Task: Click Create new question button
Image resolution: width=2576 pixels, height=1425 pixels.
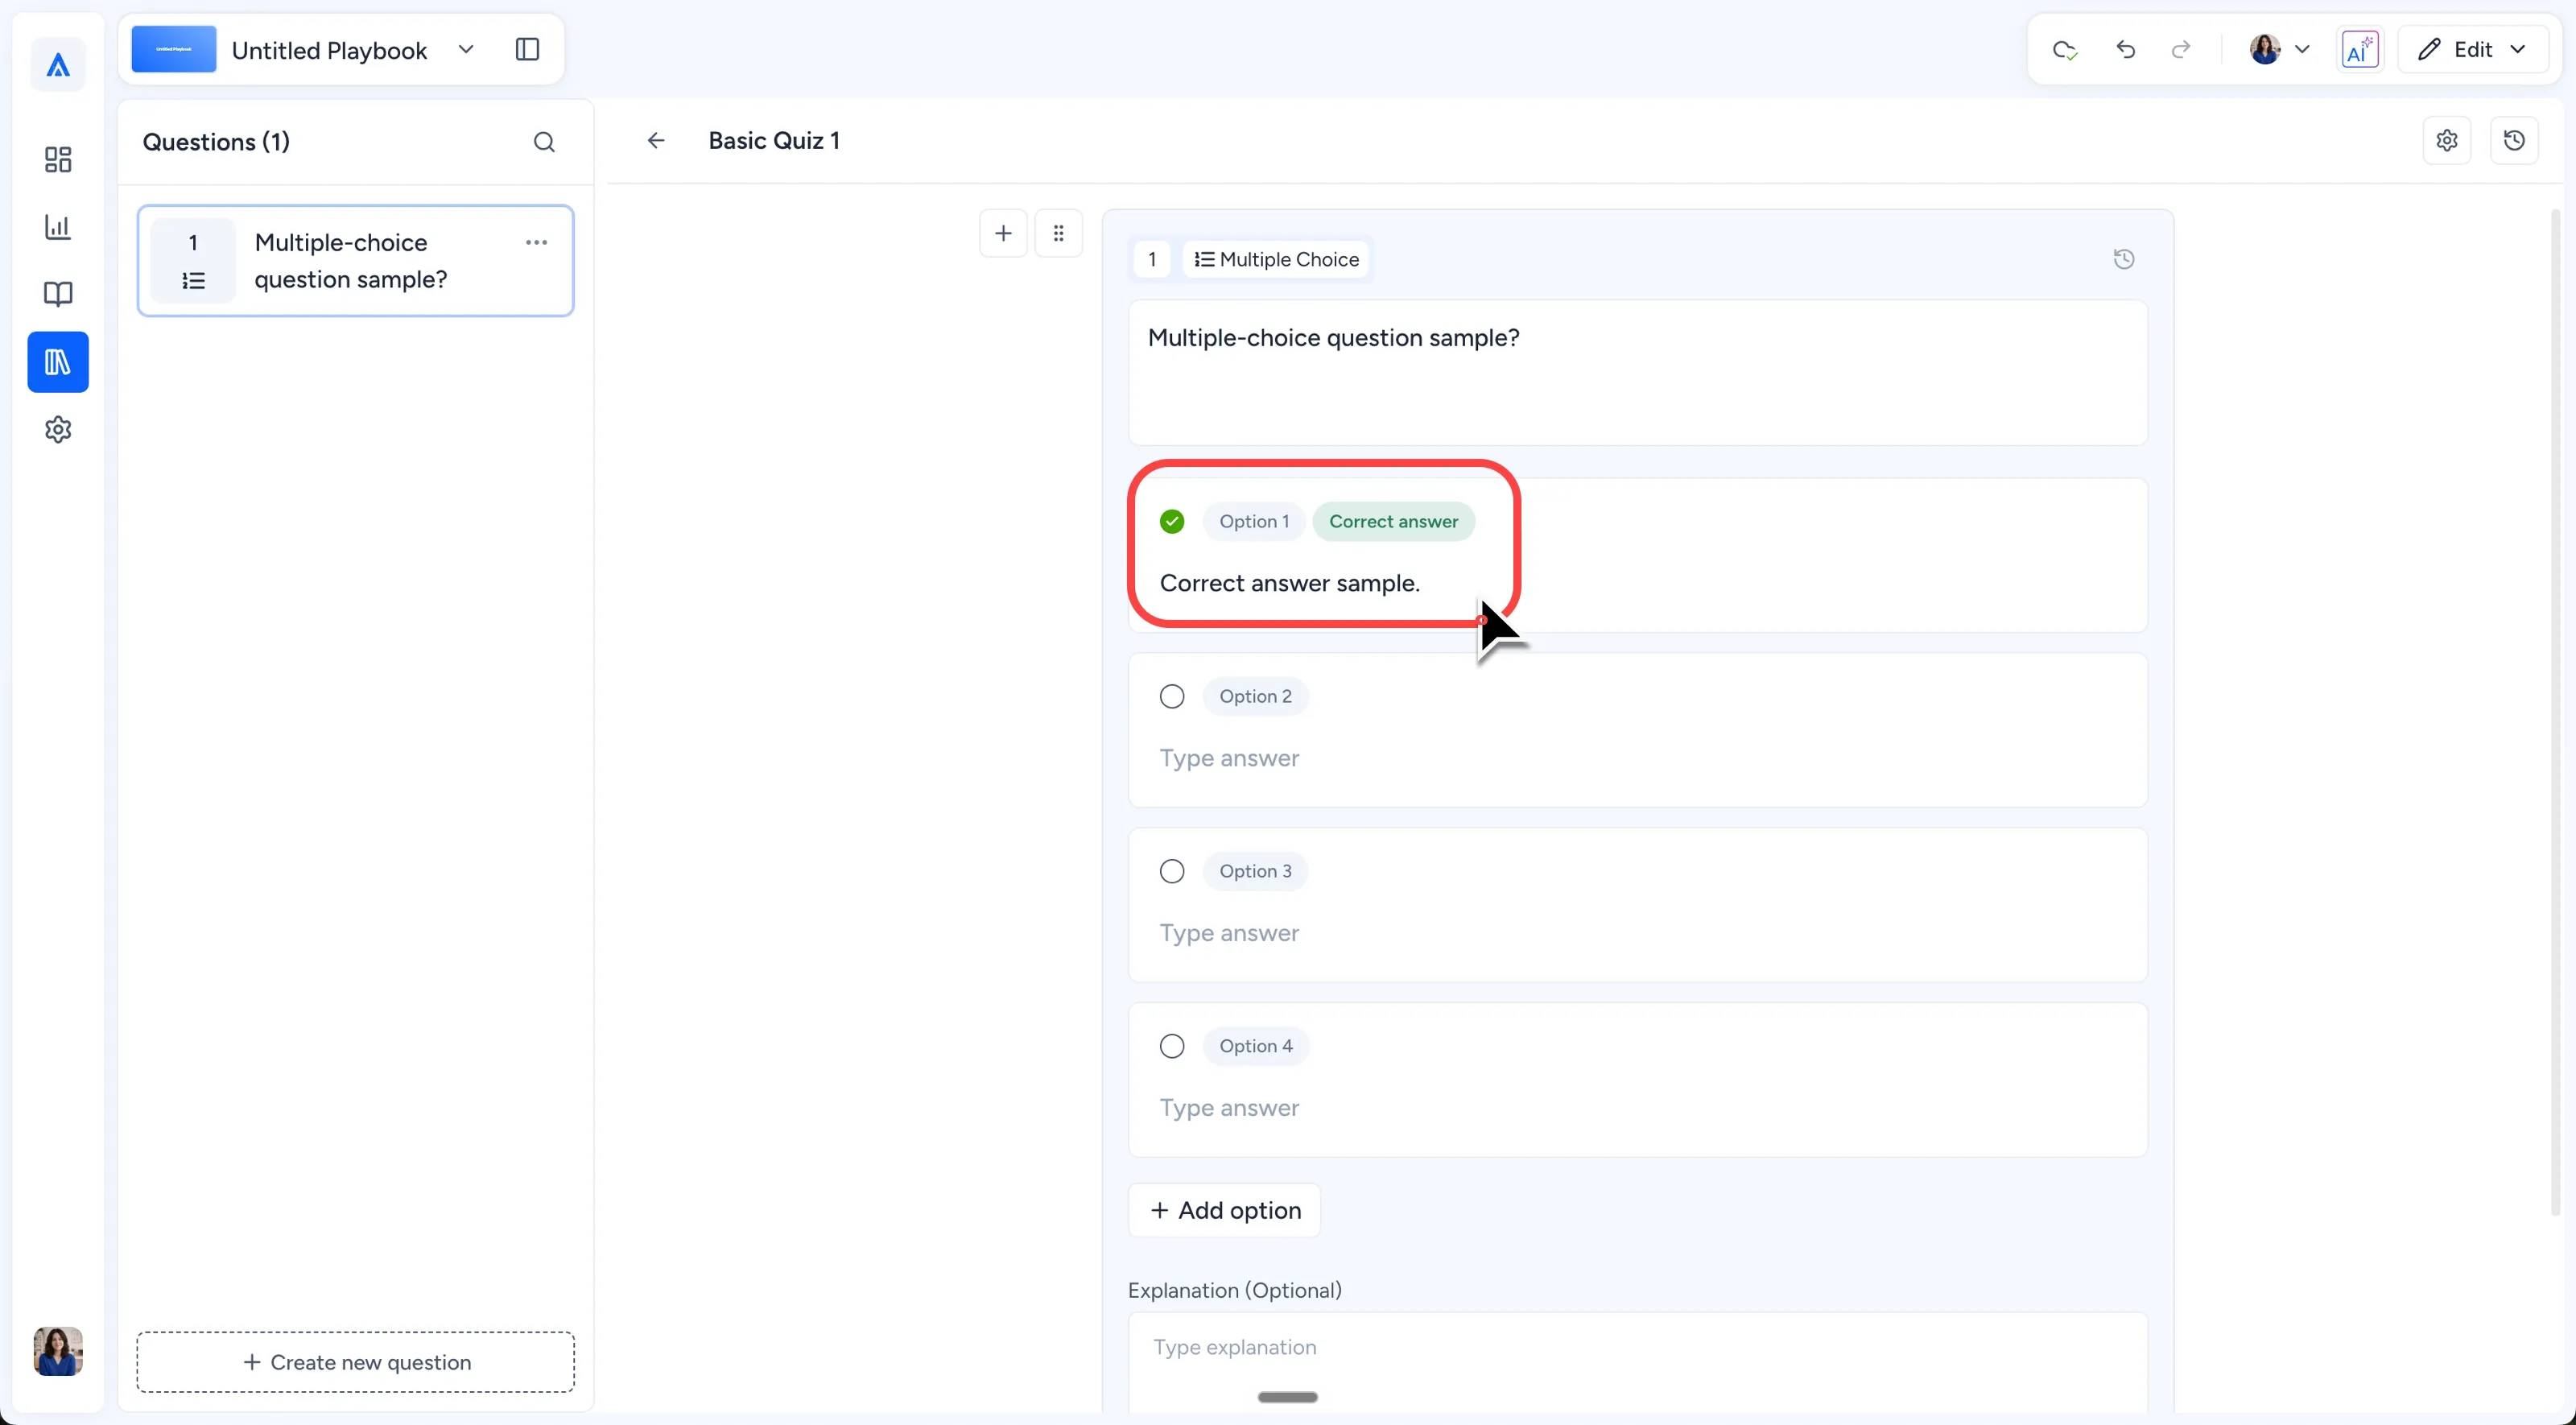Action: click(355, 1363)
